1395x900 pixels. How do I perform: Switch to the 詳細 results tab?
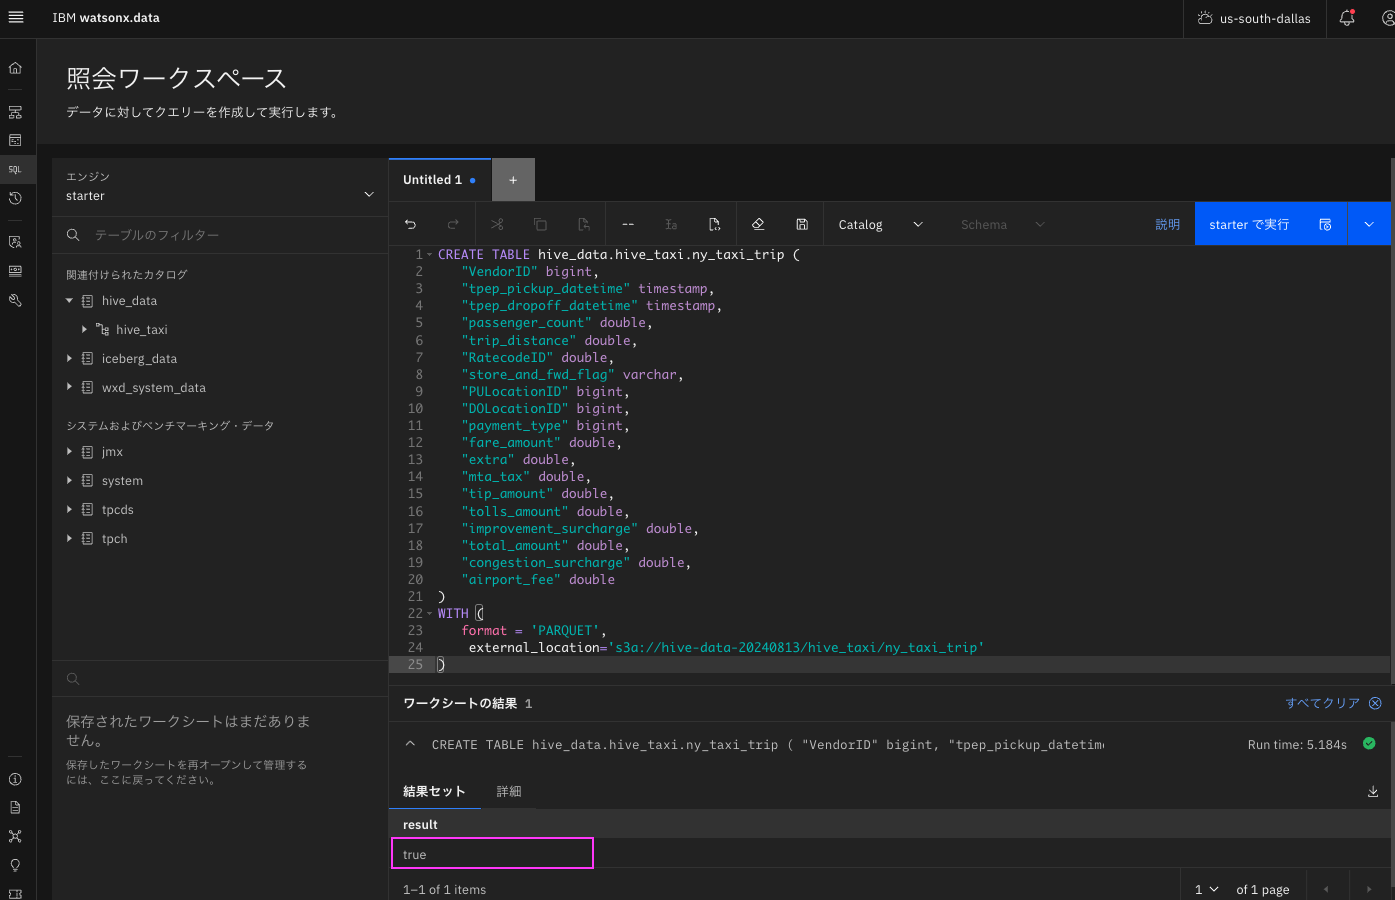(x=509, y=792)
